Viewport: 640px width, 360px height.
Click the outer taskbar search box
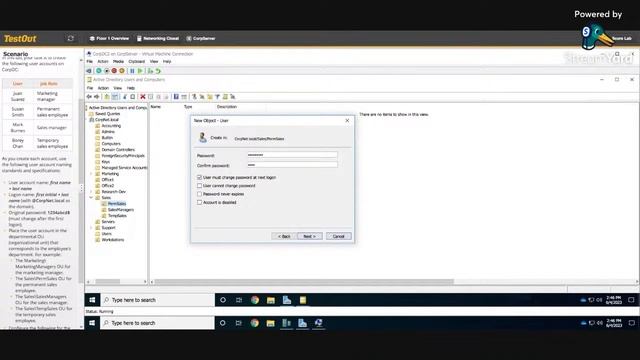(x=157, y=323)
